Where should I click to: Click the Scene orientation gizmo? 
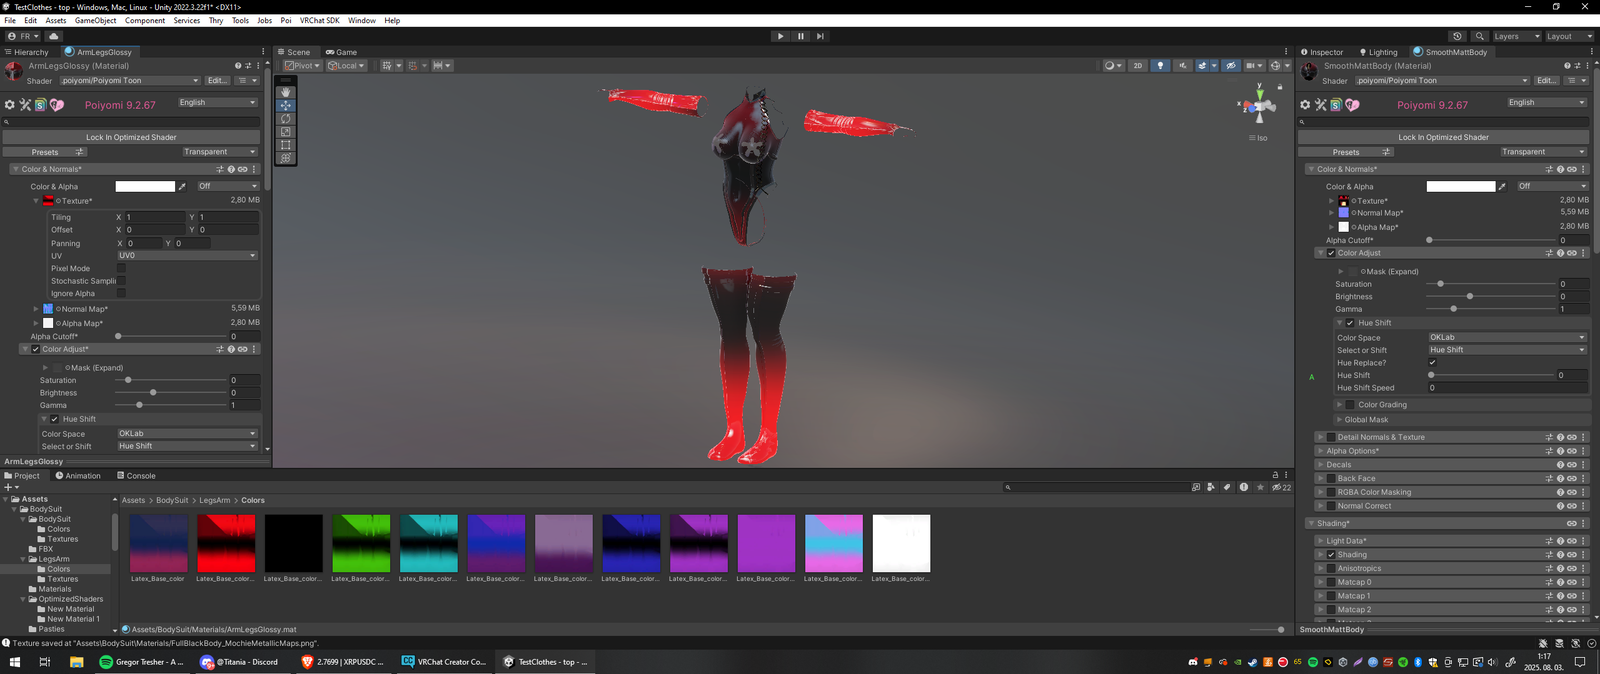(x=1259, y=107)
